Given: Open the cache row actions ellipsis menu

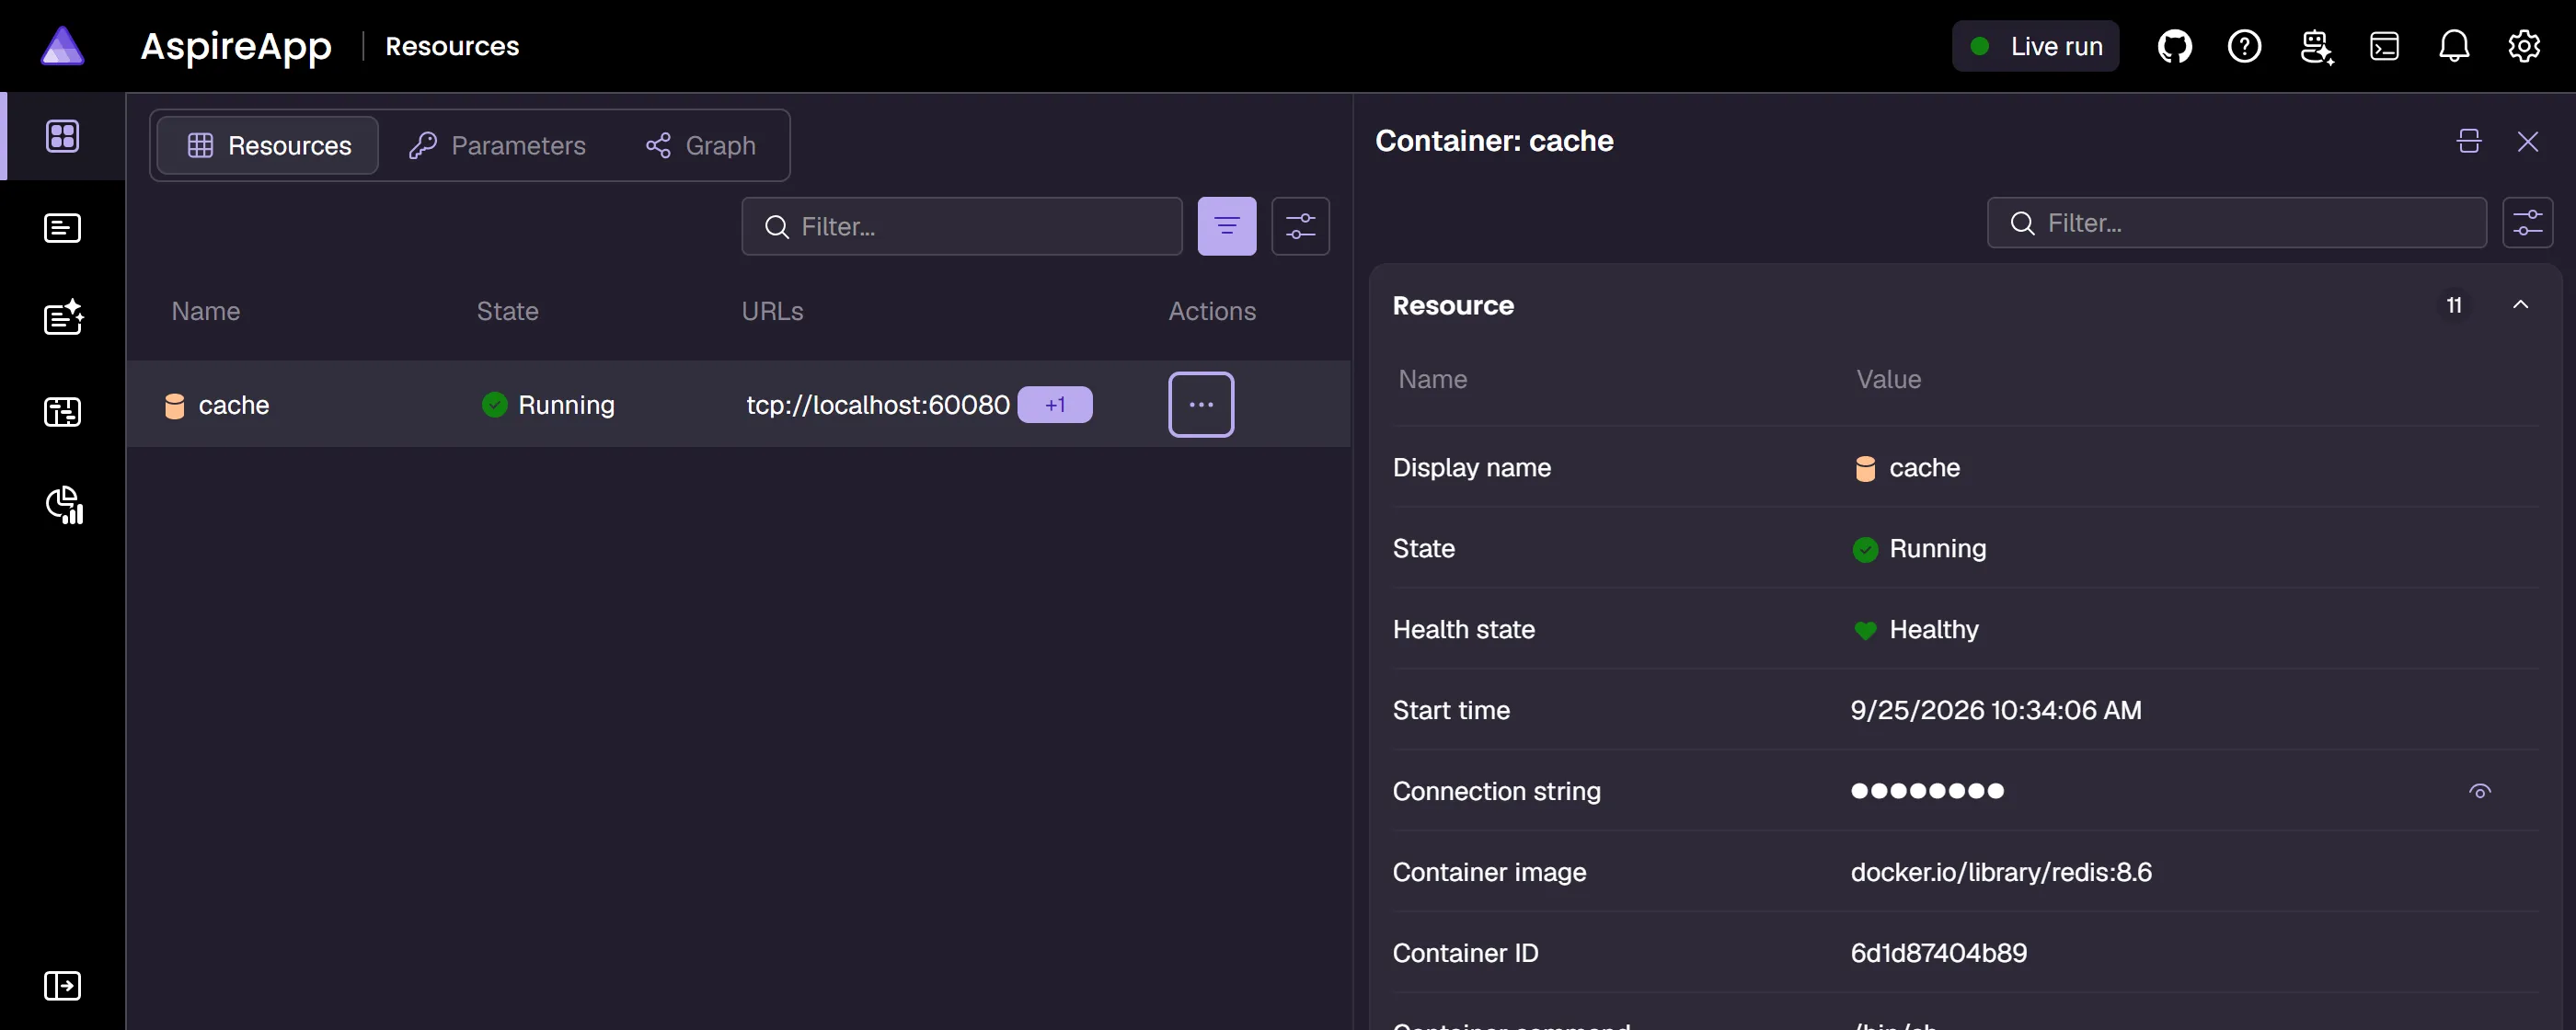Looking at the screenshot, I should 1201,404.
